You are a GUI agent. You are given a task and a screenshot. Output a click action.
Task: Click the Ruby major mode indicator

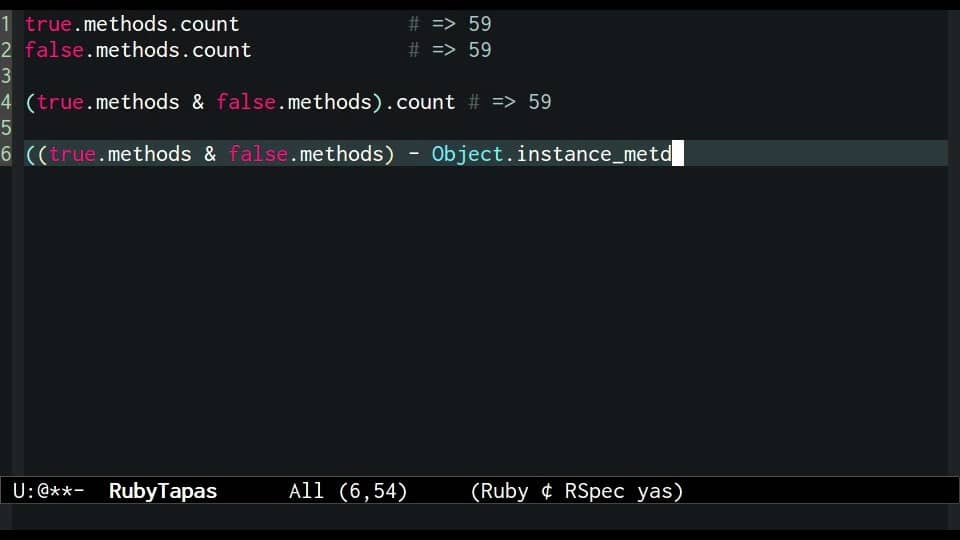pyautogui.click(x=504, y=491)
